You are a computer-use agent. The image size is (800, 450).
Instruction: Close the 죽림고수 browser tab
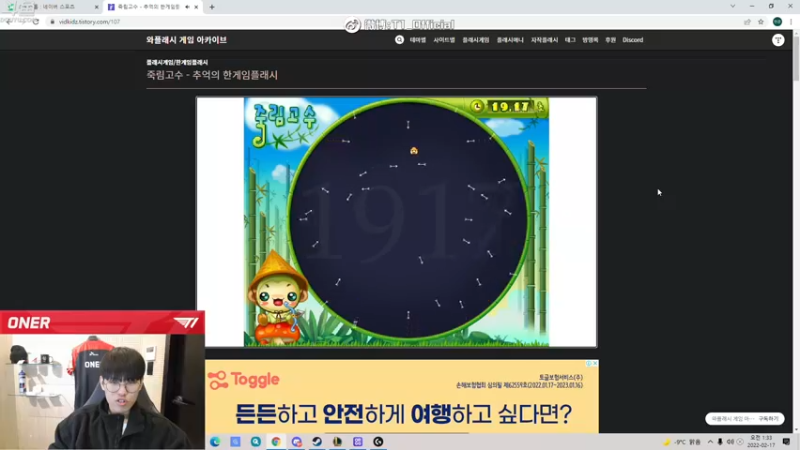196,7
